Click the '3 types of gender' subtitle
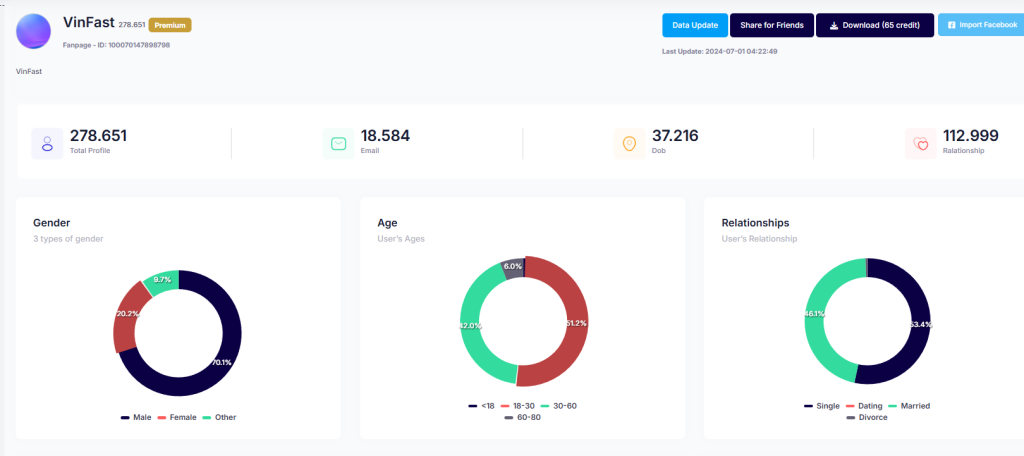Viewport: 1024px width, 456px height. pos(68,239)
